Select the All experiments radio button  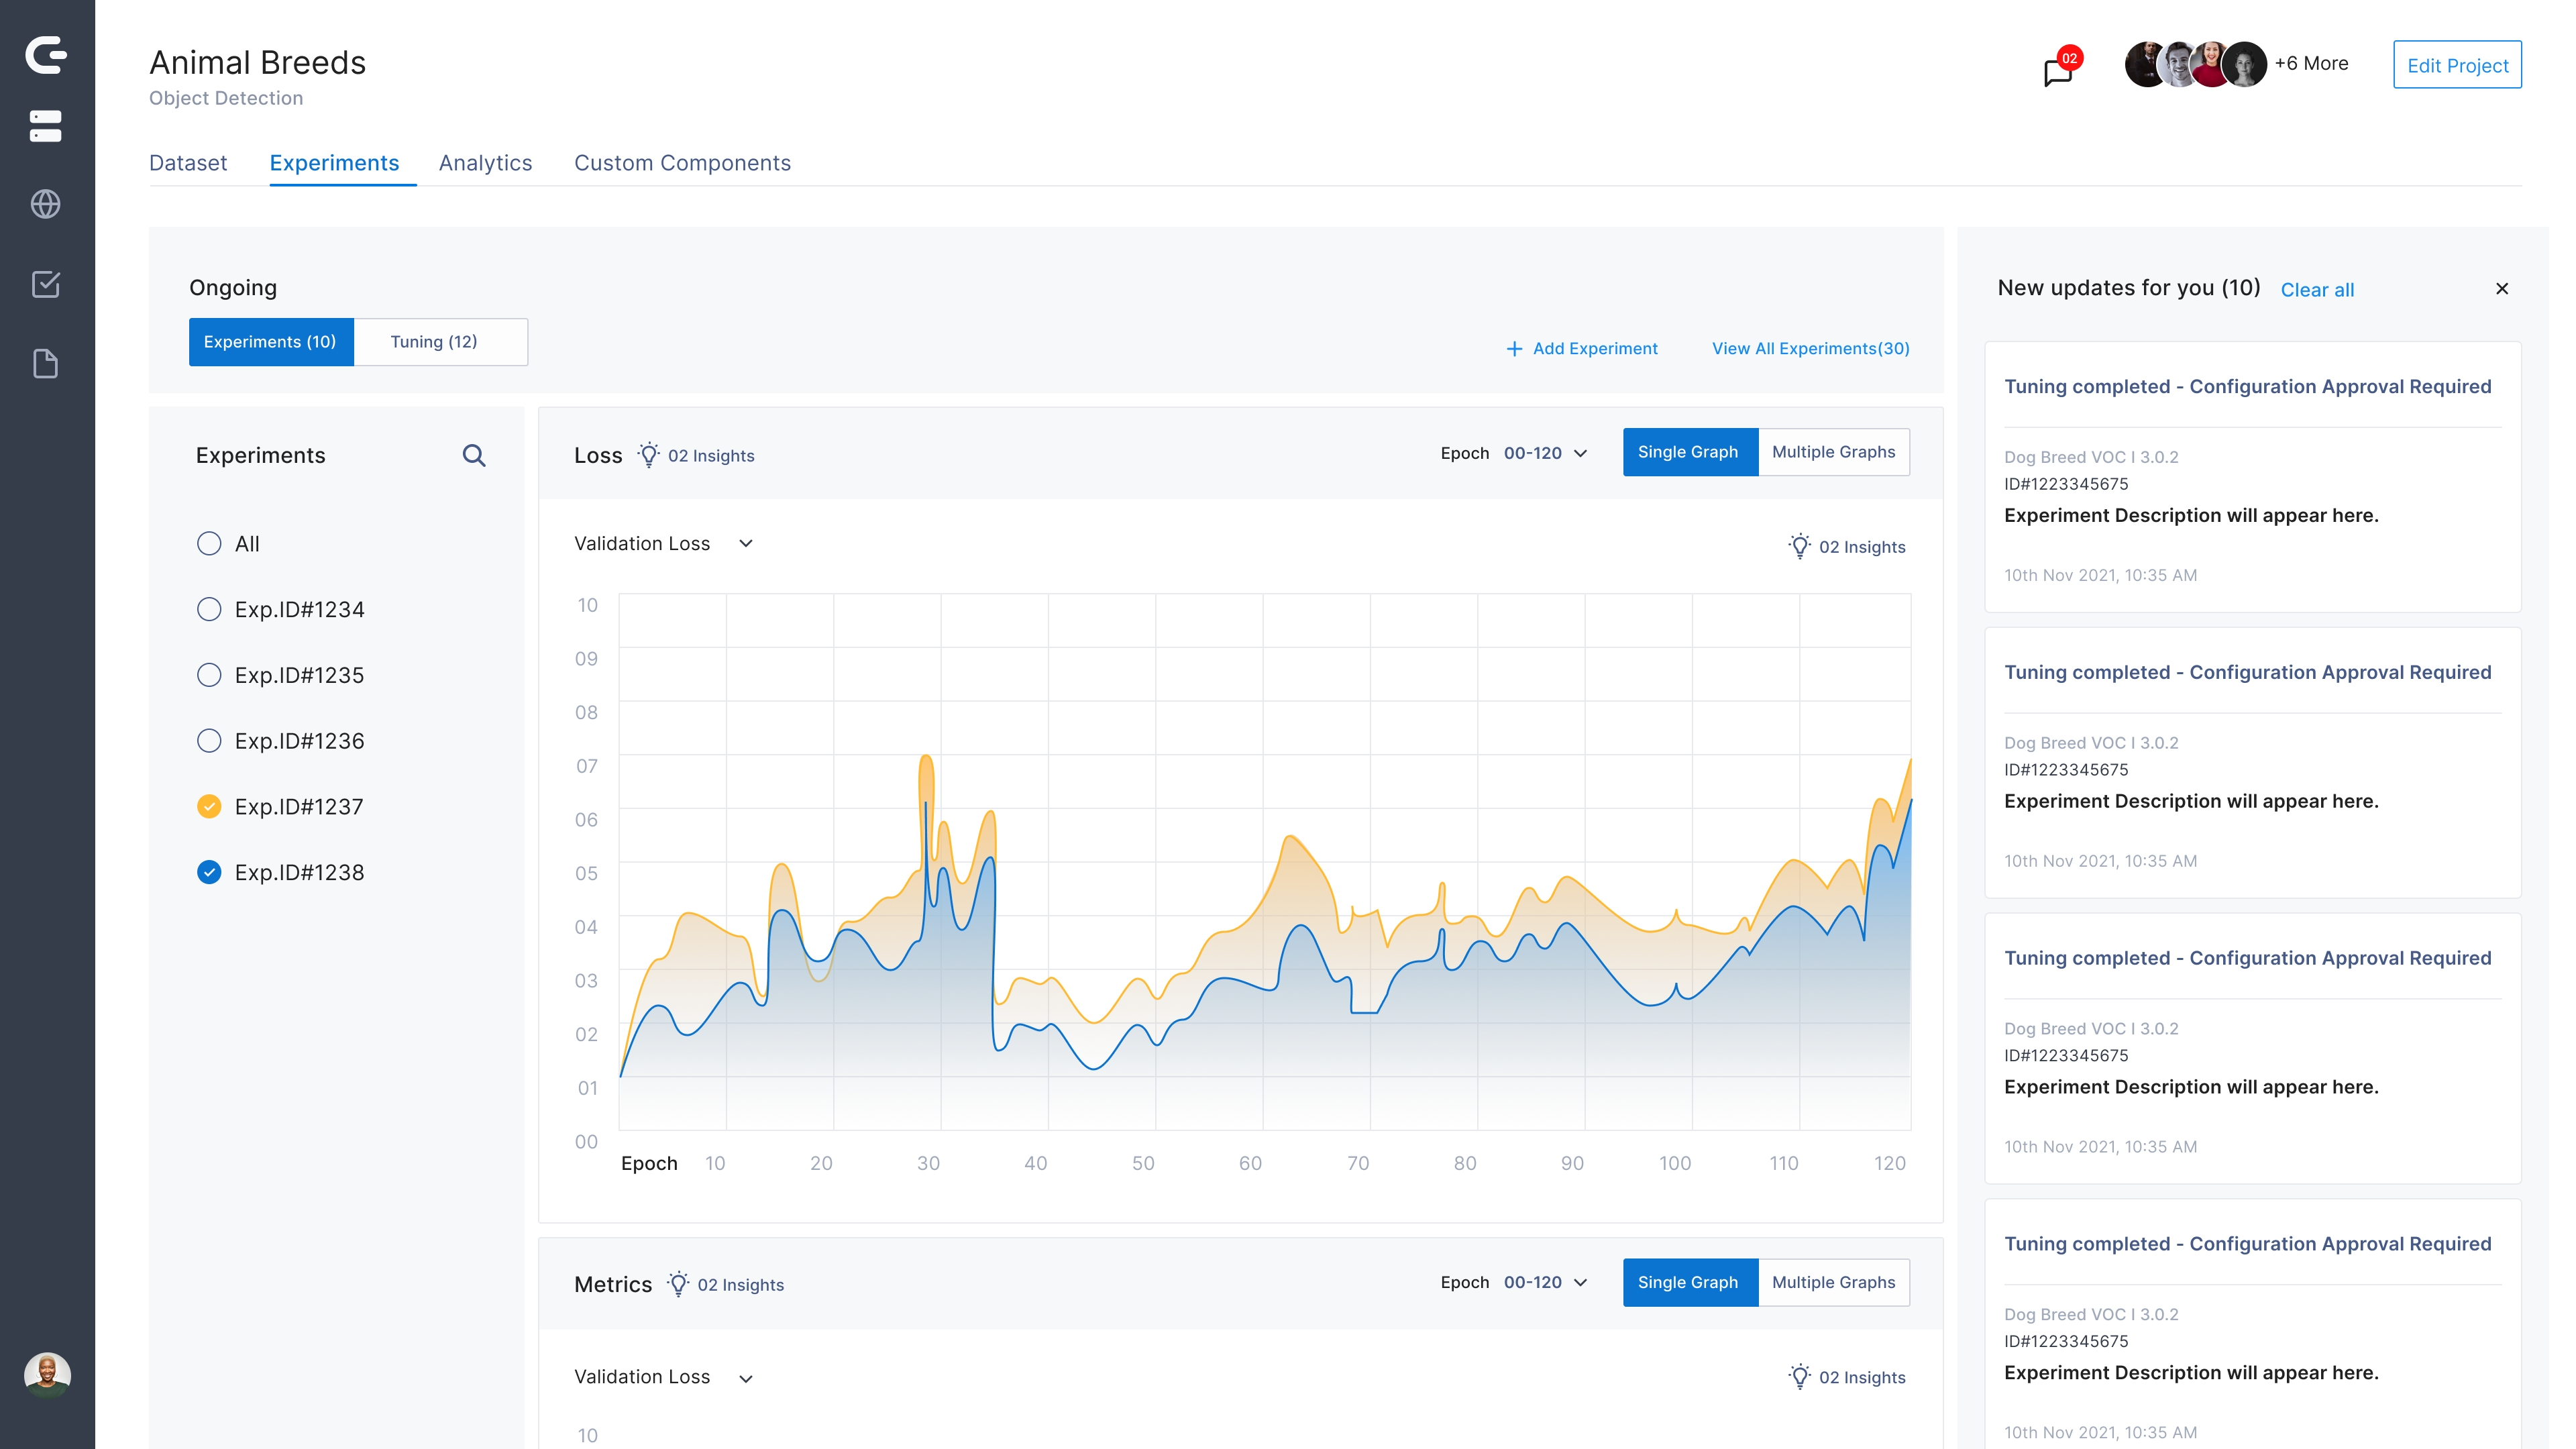(209, 544)
